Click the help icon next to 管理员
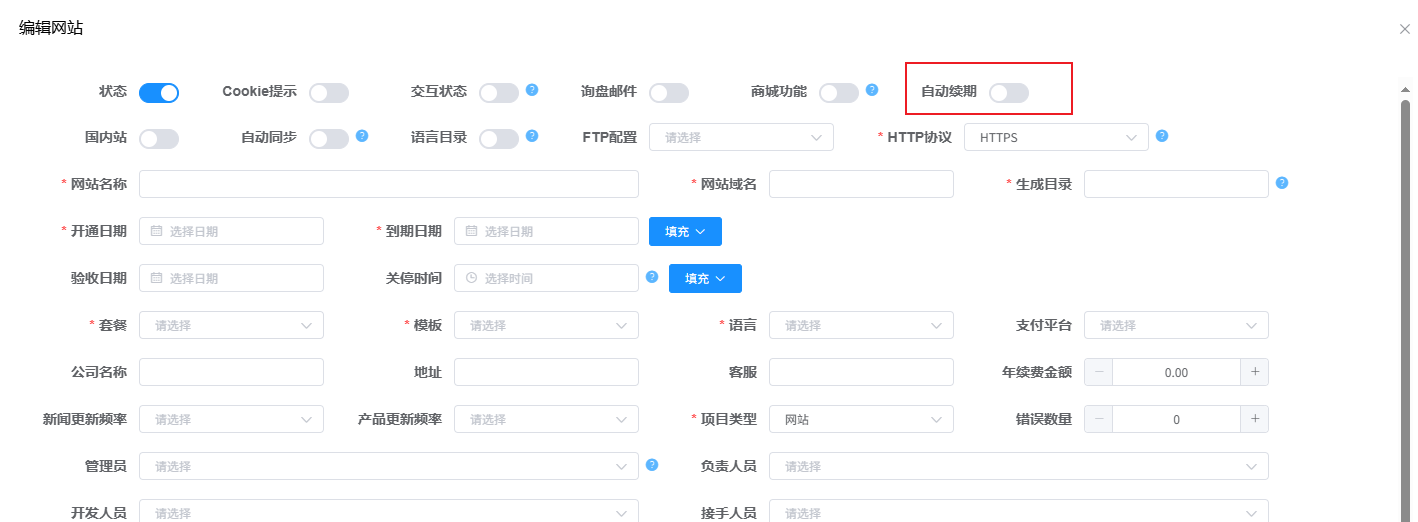Screen dimensions: 1418x522 [652, 465]
